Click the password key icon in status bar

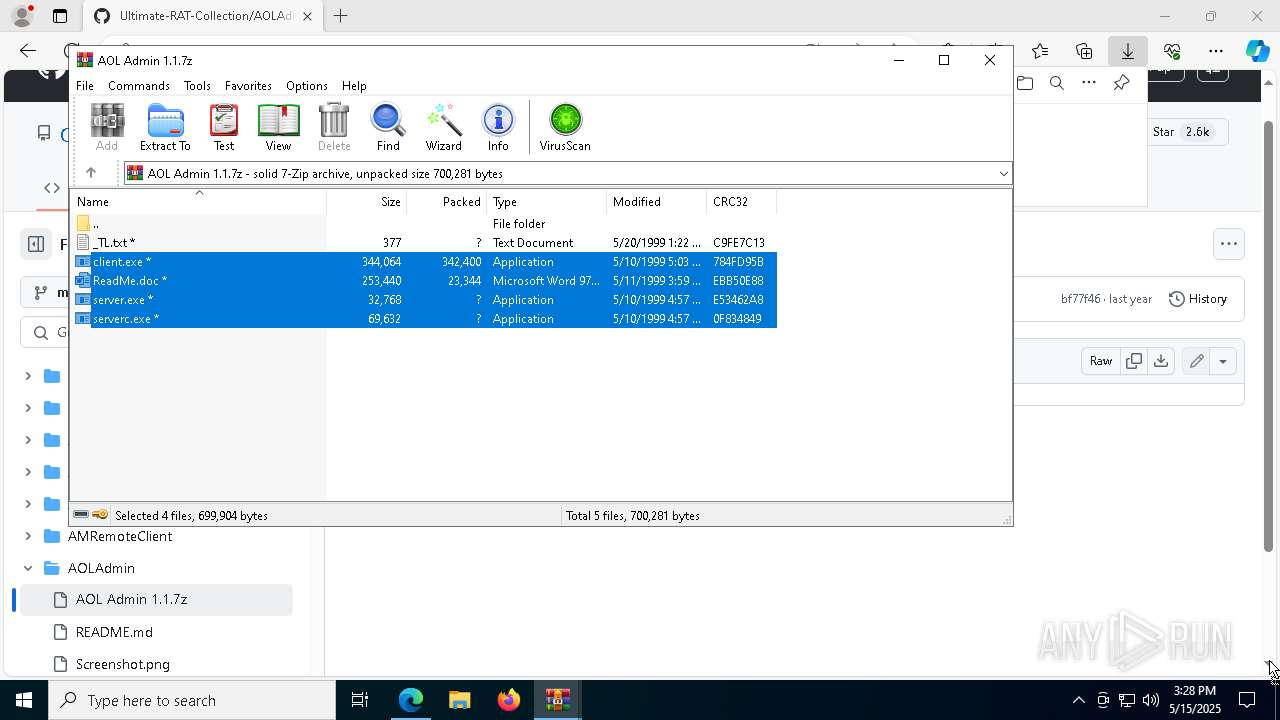100,515
